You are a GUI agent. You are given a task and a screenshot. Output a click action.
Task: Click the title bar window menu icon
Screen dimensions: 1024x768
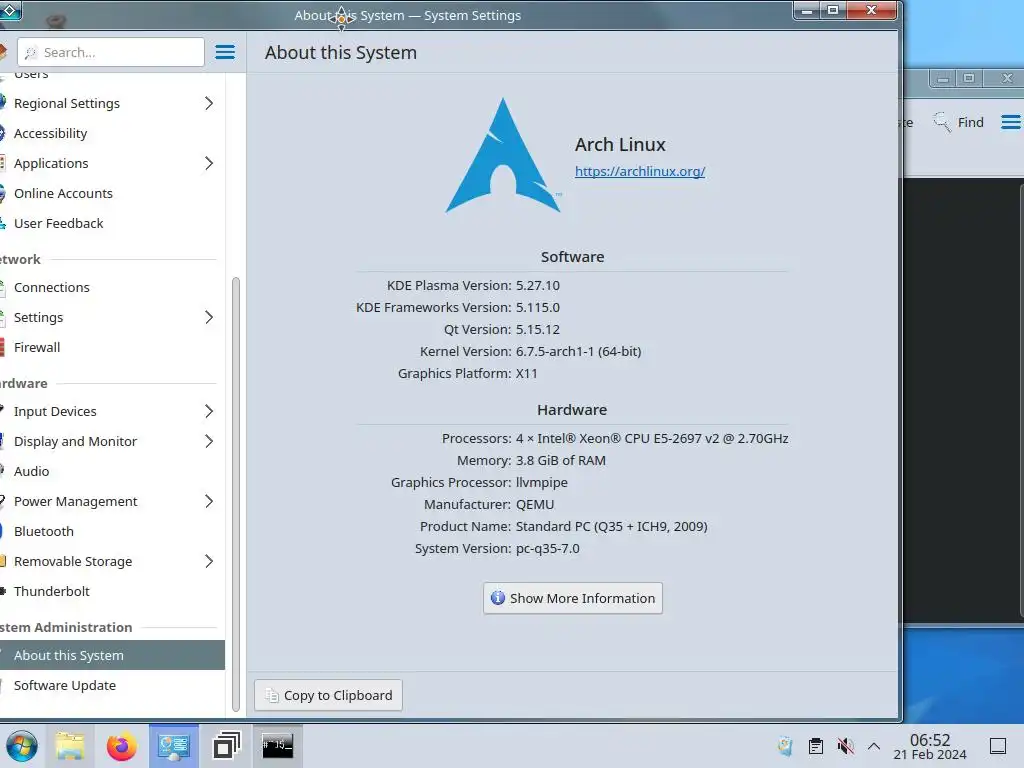(x=9, y=10)
